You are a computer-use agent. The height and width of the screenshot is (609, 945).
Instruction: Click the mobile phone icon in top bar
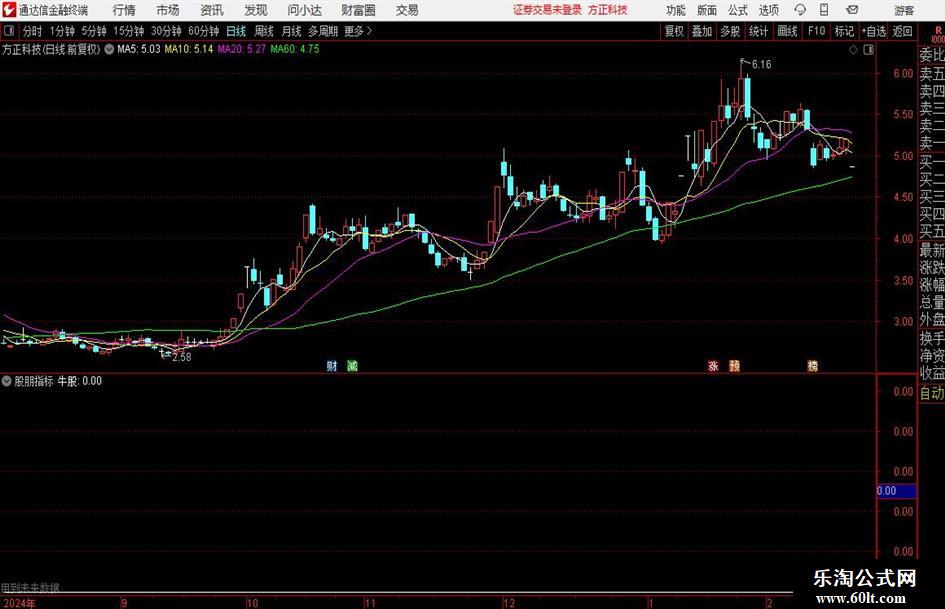tap(823, 10)
